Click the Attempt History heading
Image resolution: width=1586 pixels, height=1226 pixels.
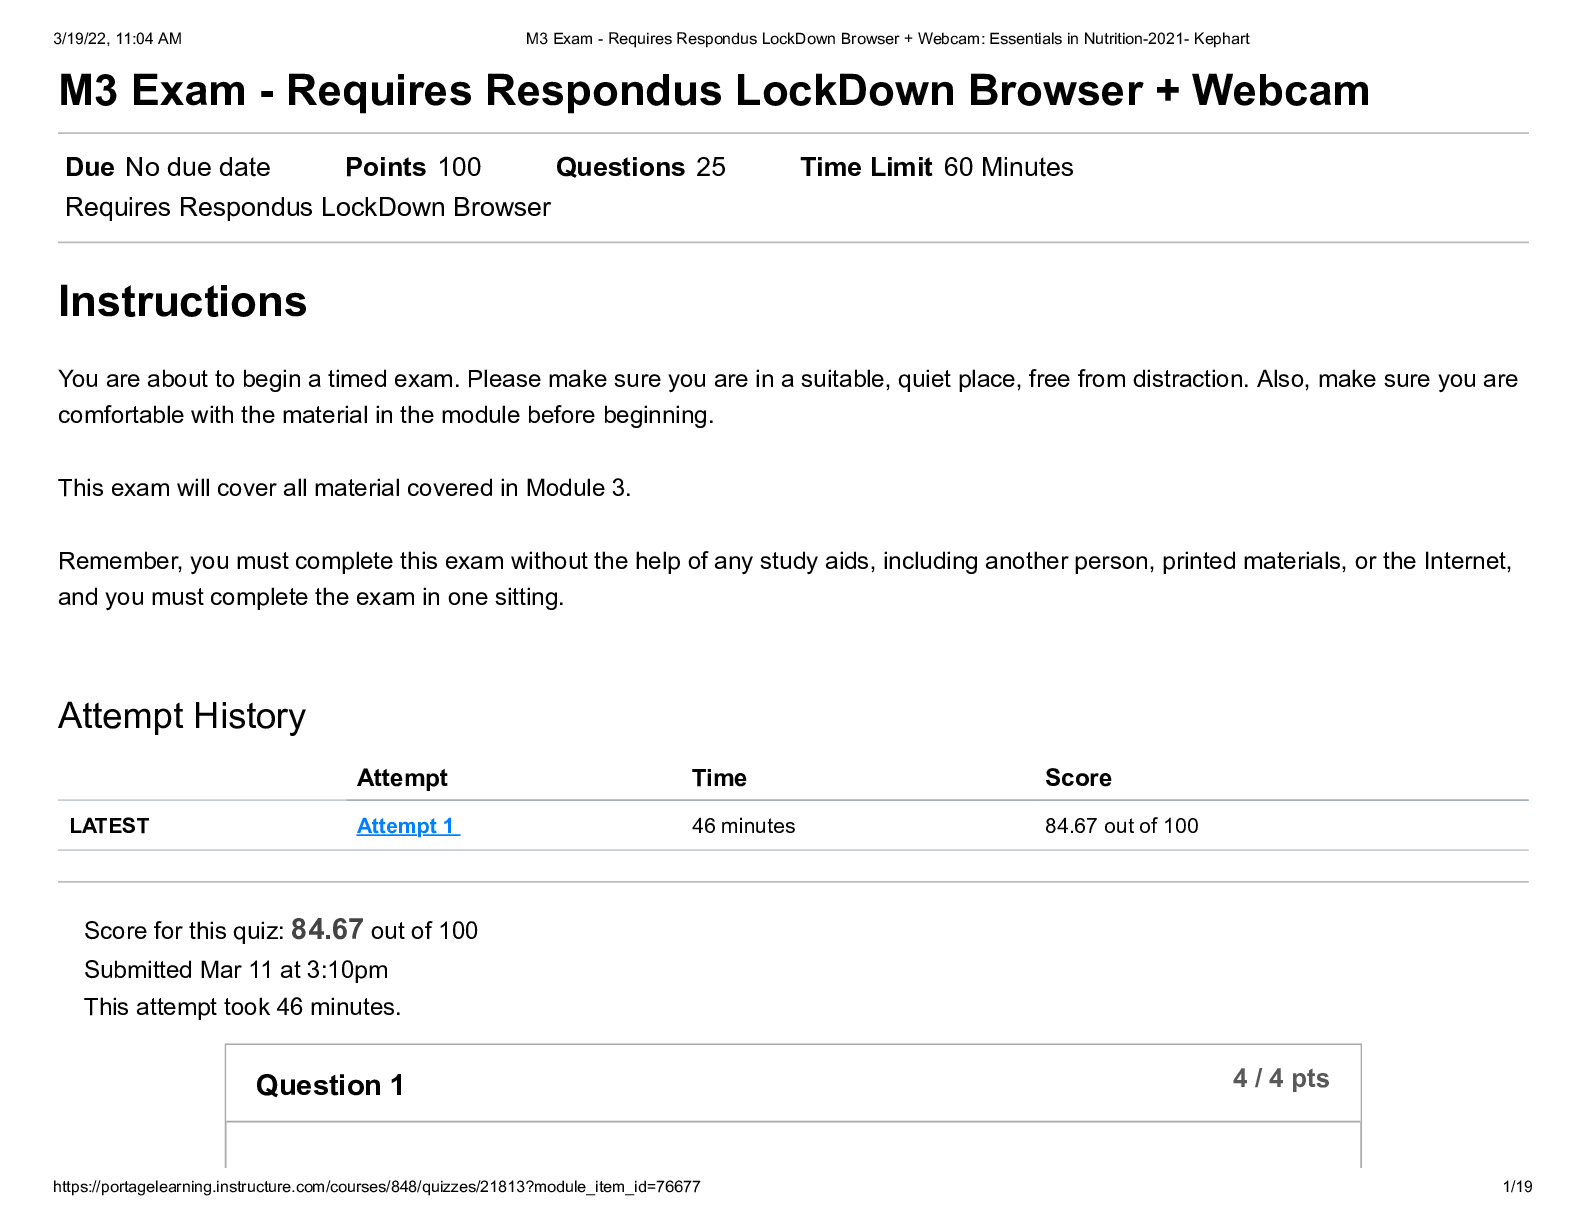182,716
